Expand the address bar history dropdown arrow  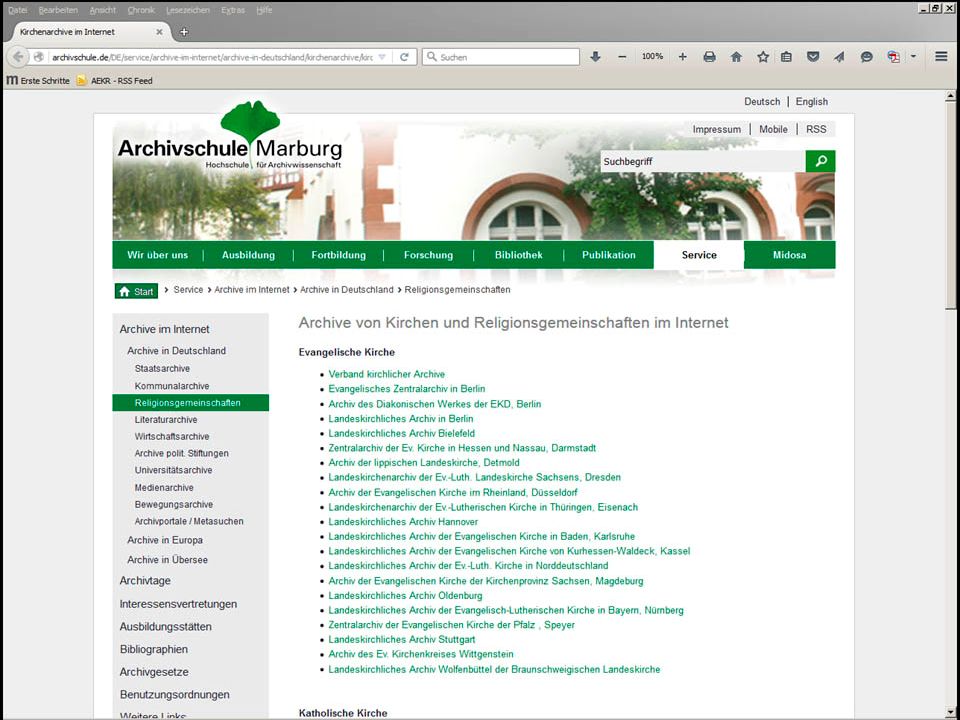[x=382, y=57]
